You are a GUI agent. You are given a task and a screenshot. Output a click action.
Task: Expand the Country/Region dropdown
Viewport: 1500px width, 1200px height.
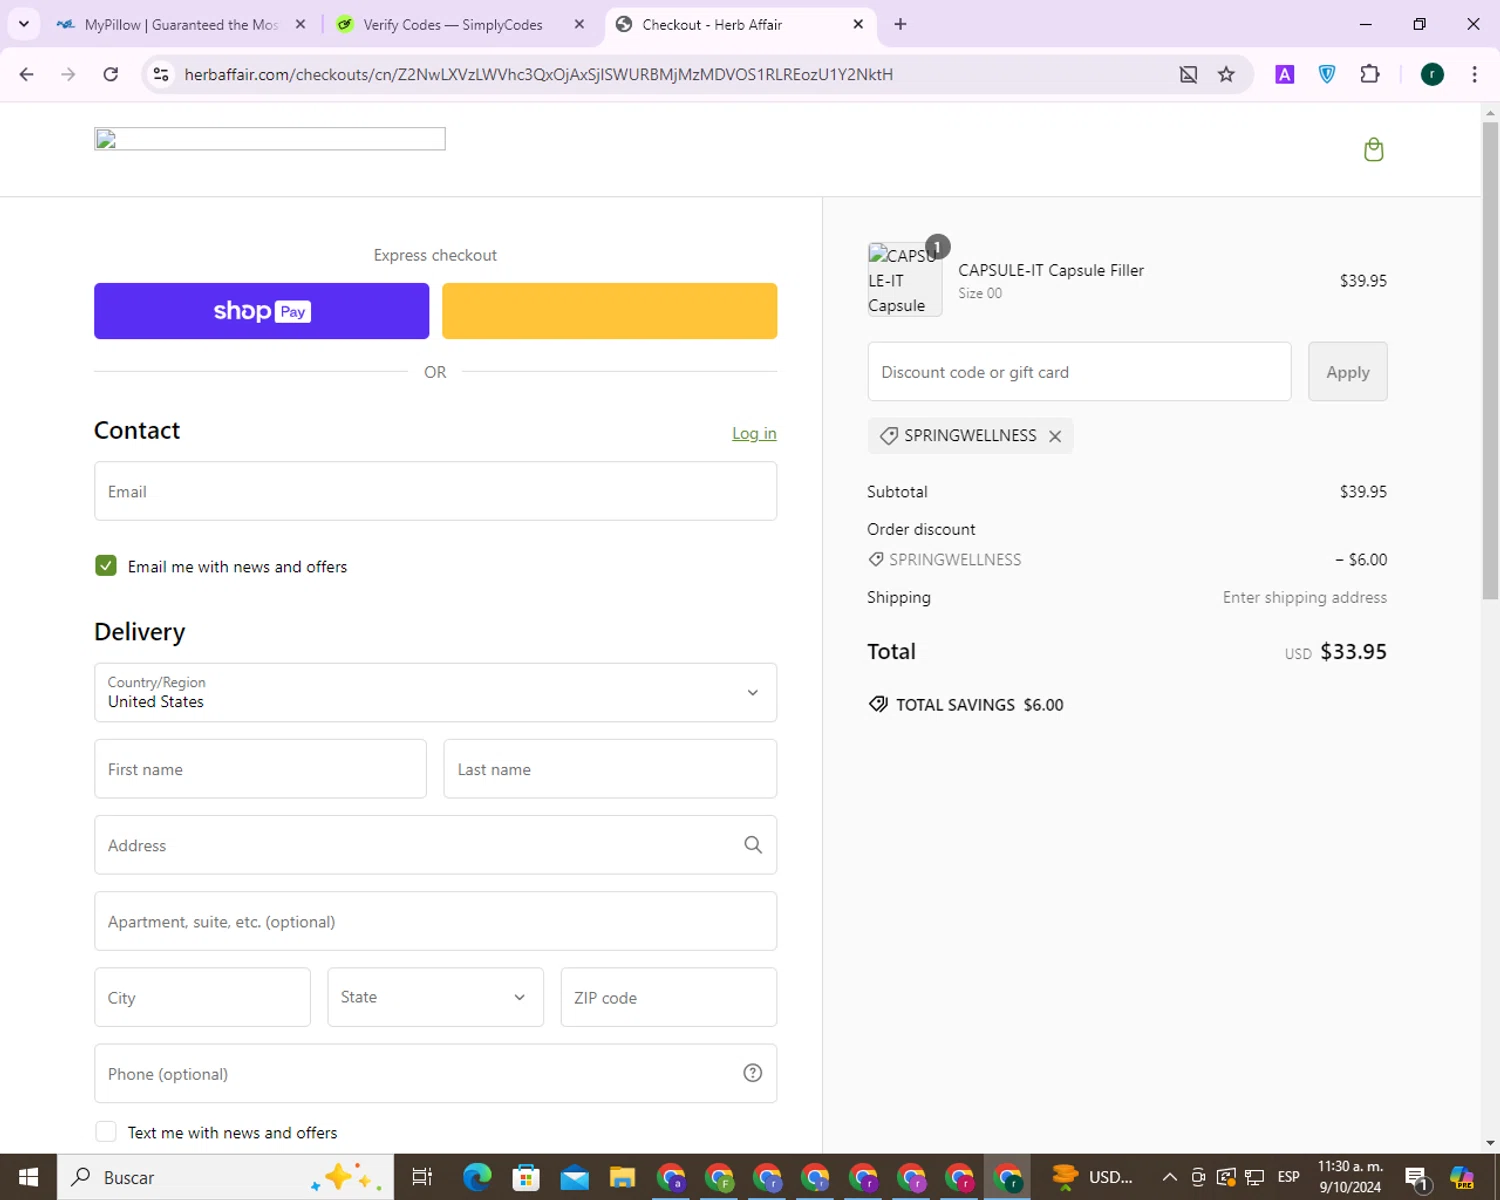click(435, 692)
